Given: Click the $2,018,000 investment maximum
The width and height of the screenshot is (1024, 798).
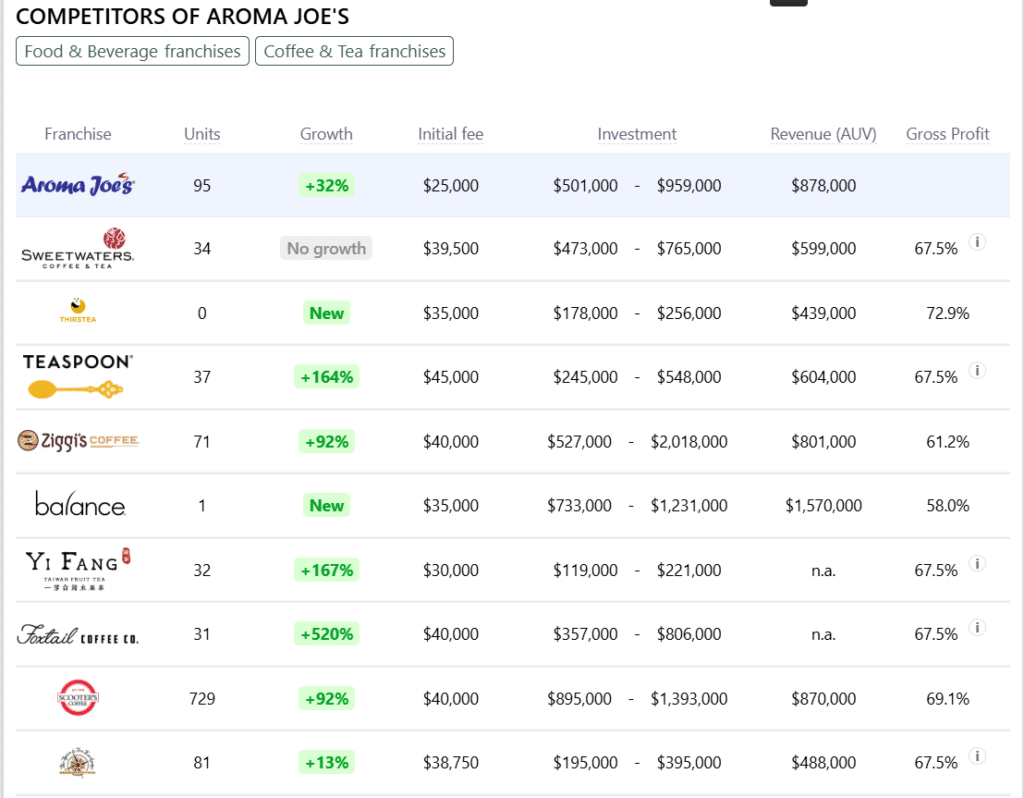Looking at the screenshot, I should click(689, 441).
